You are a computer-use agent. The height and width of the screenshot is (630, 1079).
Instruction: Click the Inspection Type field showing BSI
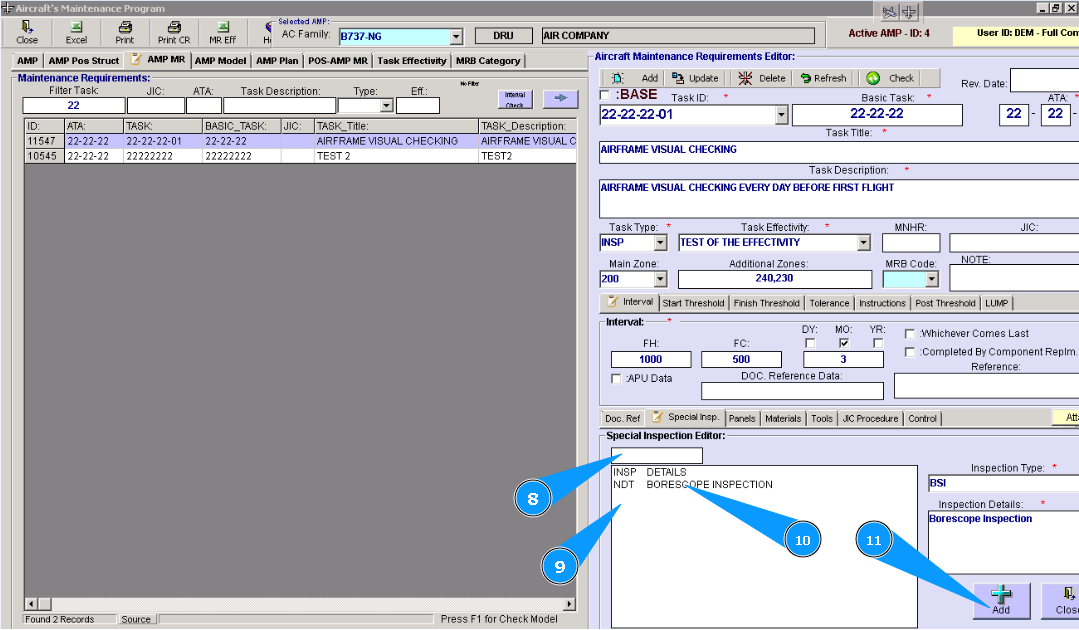(x=1003, y=484)
